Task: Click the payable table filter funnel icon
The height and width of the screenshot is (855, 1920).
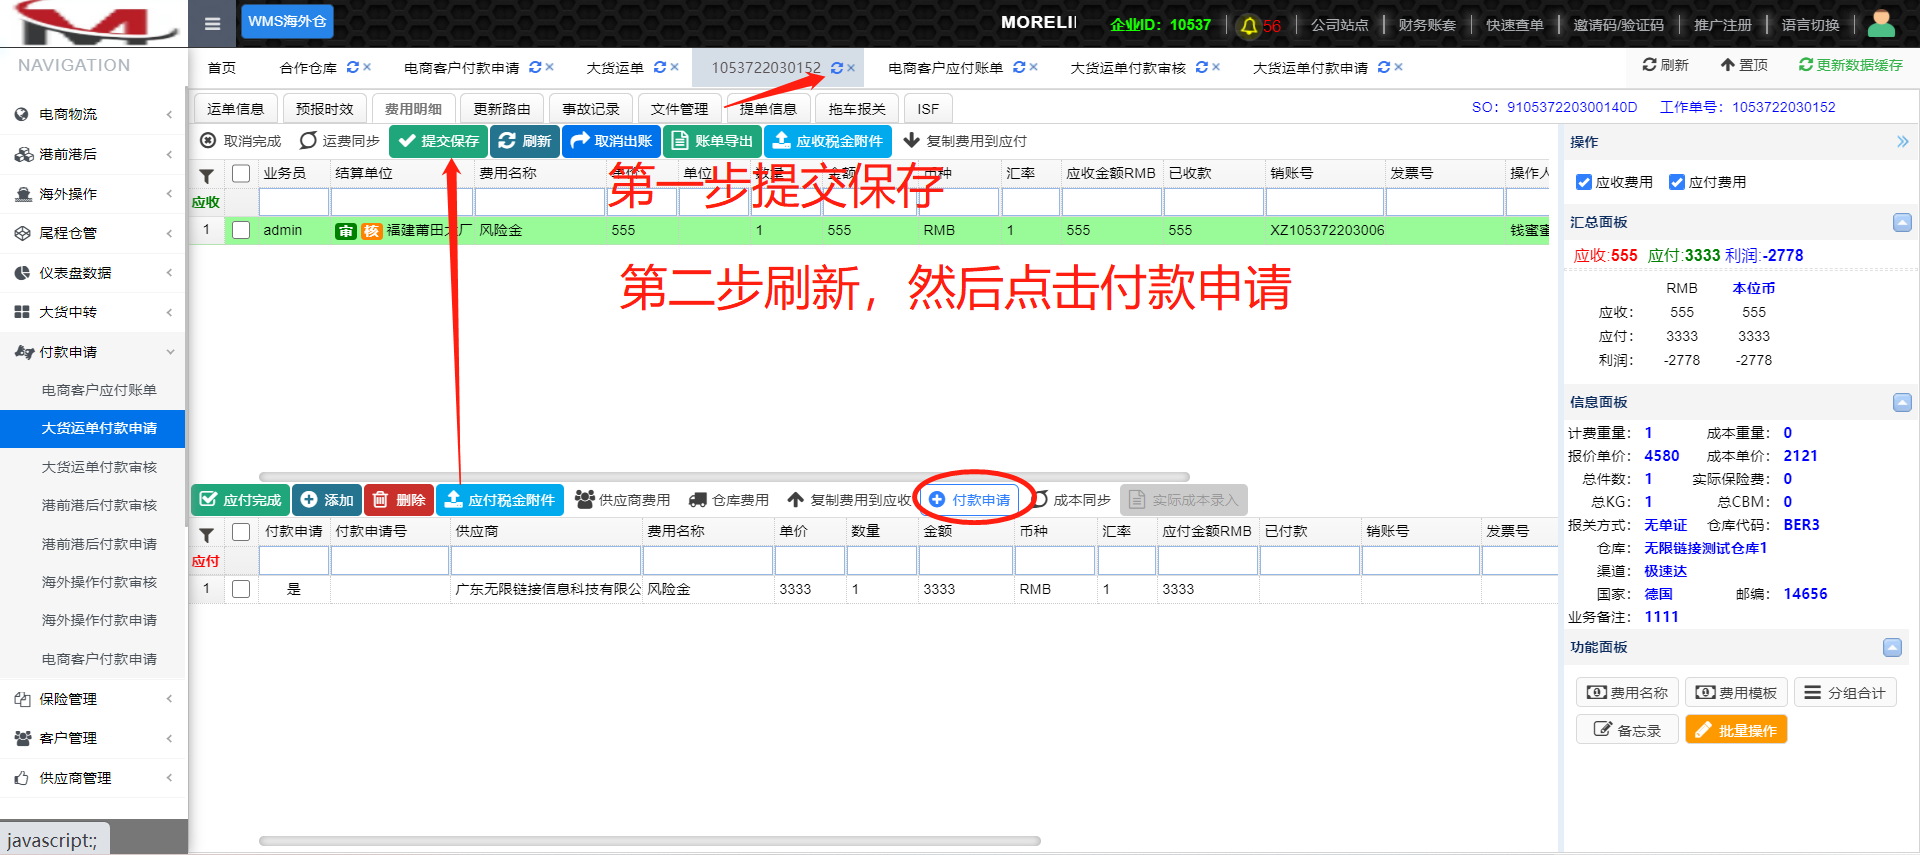Action: [206, 534]
